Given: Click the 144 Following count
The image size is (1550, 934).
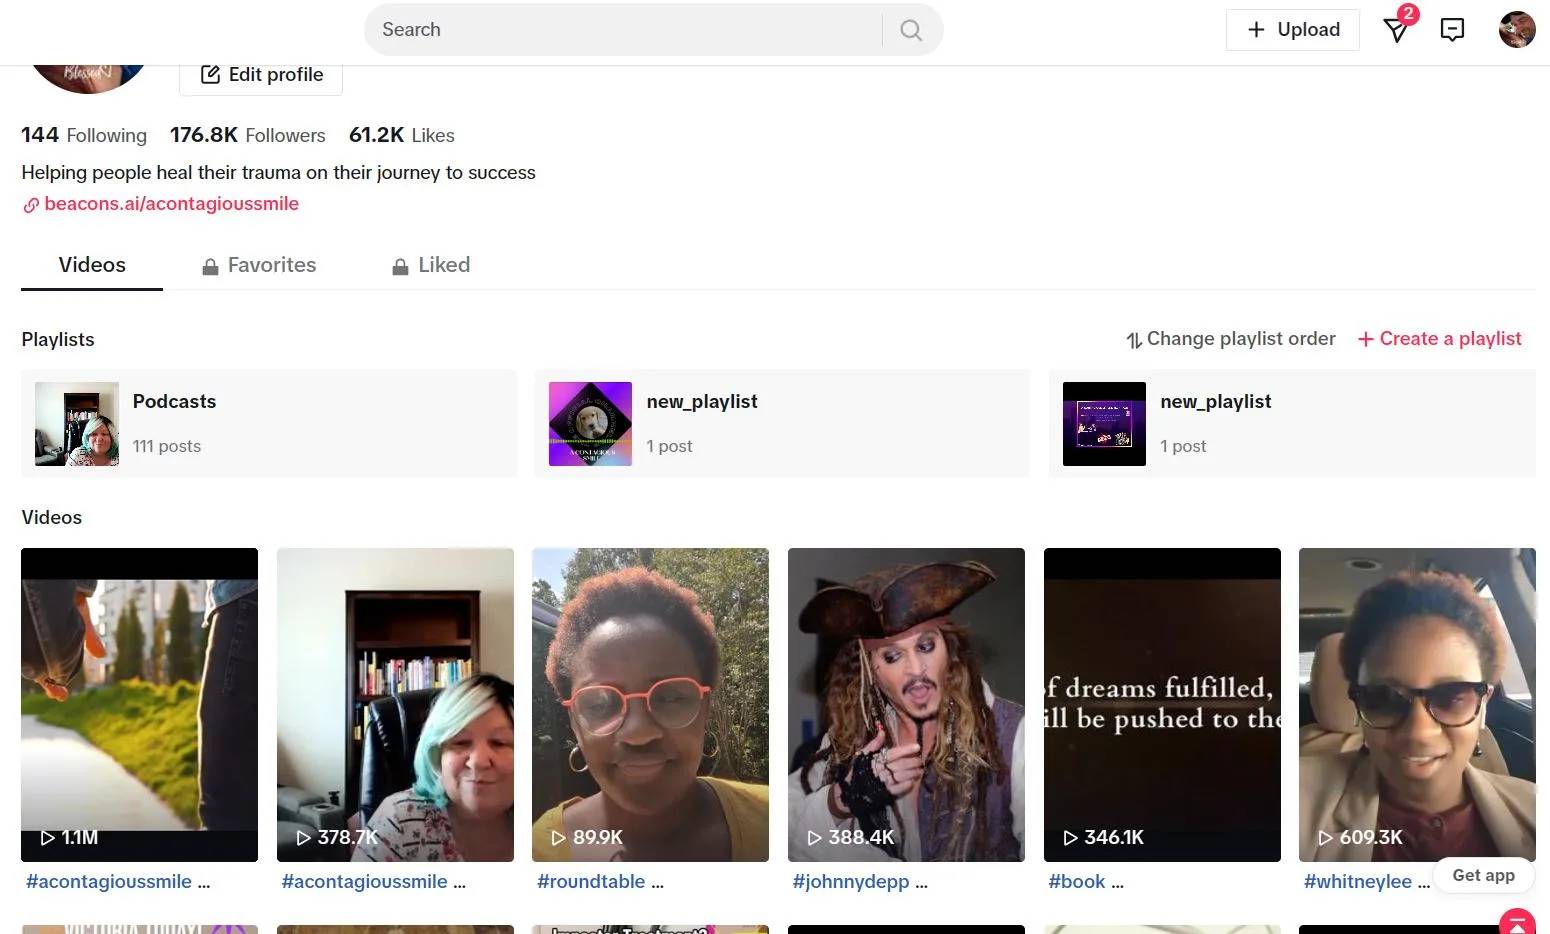Looking at the screenshot, I should 84,135.
